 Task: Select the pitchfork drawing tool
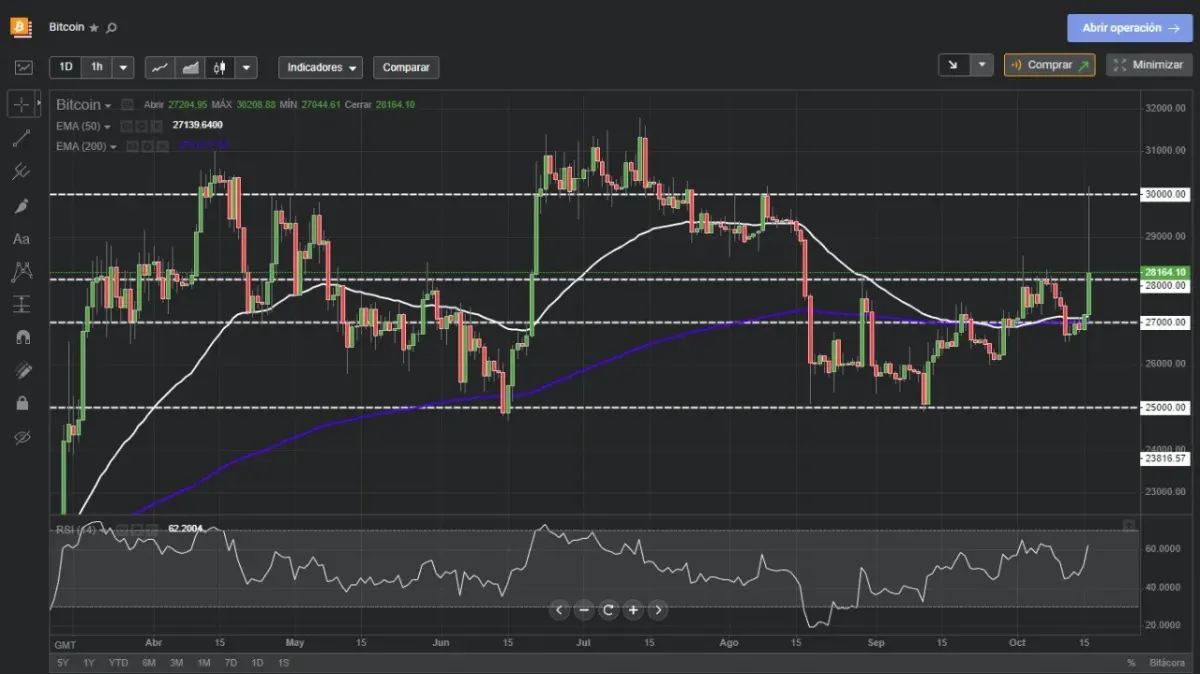[x=22, y=172]
